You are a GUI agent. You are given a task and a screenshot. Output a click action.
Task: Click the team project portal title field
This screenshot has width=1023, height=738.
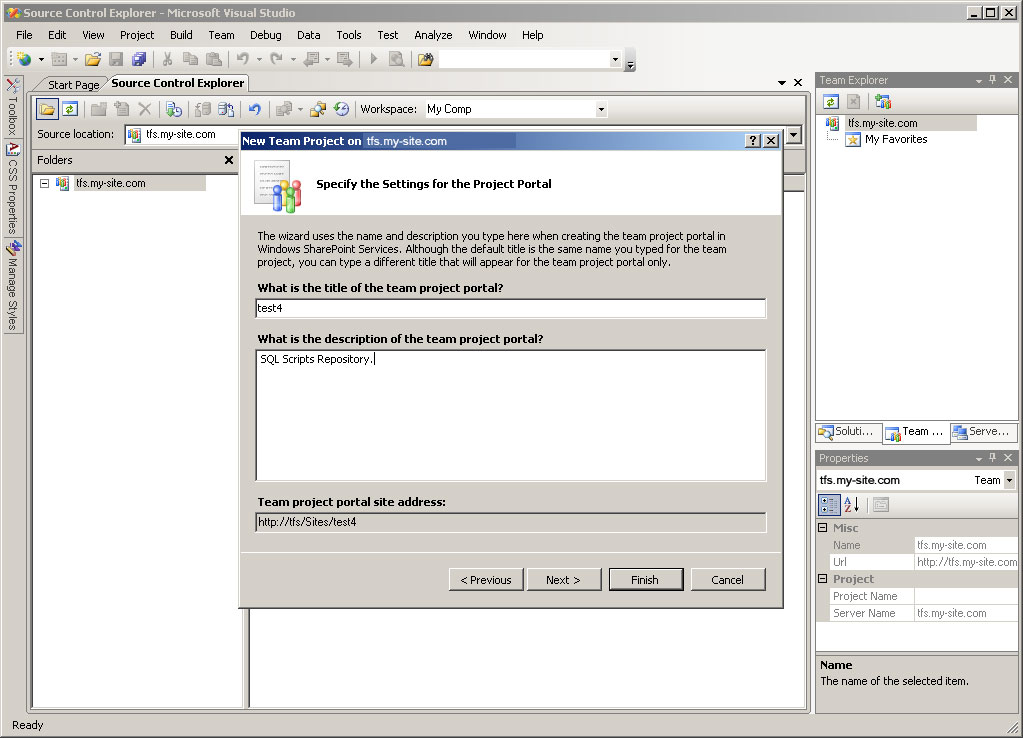pyautogui.click(x=511, y=308)
